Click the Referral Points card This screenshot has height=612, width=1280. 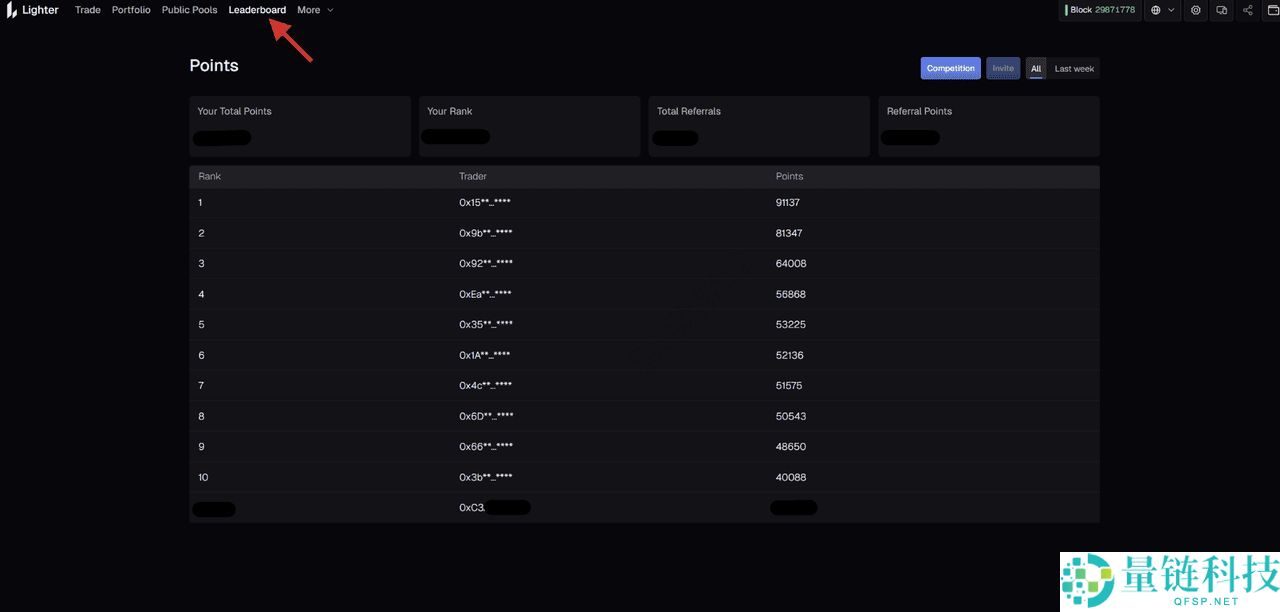pyautogui.click(x=989, y=126)
